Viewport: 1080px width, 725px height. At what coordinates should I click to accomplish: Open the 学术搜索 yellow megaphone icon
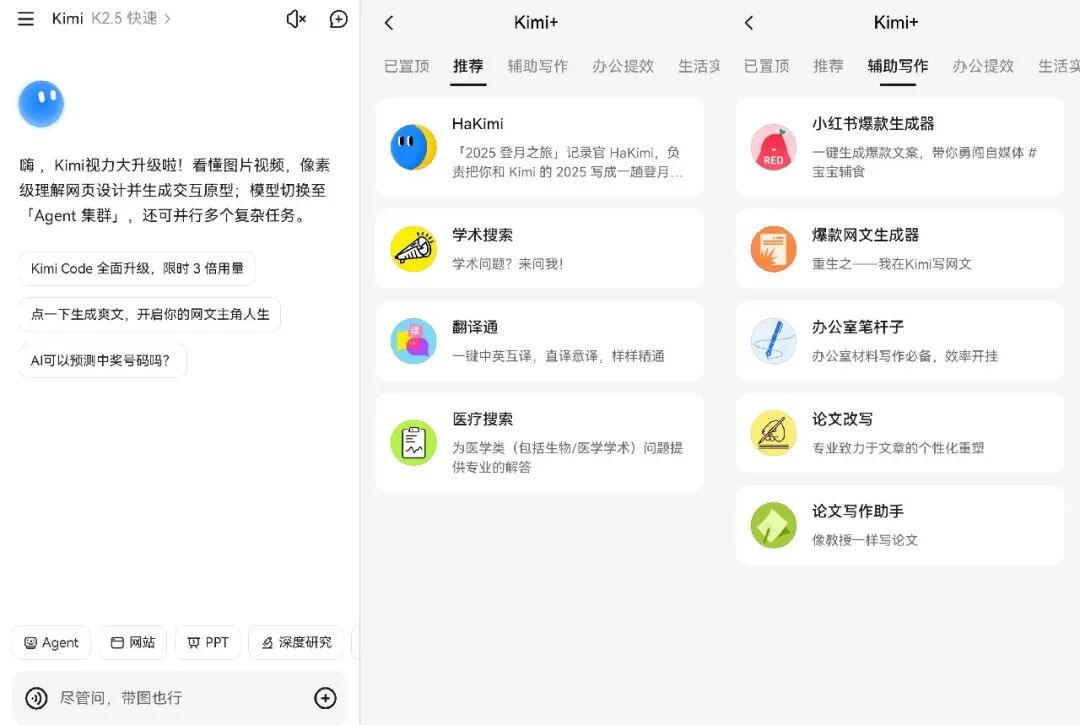coord(413,249)
